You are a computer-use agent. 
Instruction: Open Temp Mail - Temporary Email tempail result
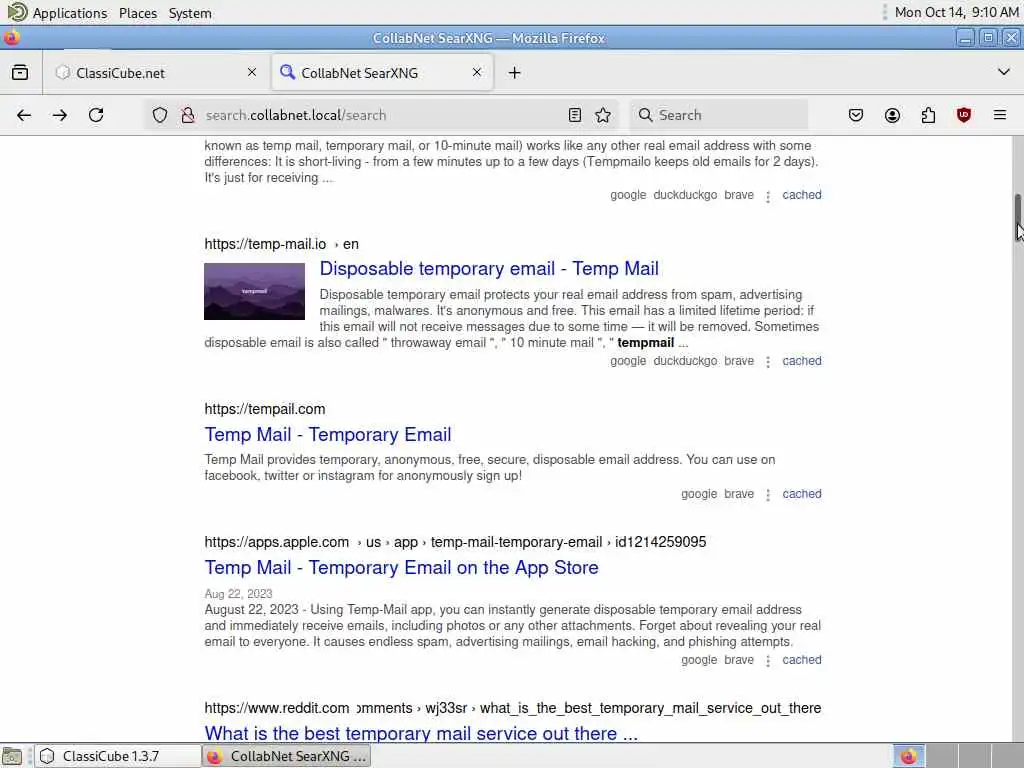pos(328,434)
